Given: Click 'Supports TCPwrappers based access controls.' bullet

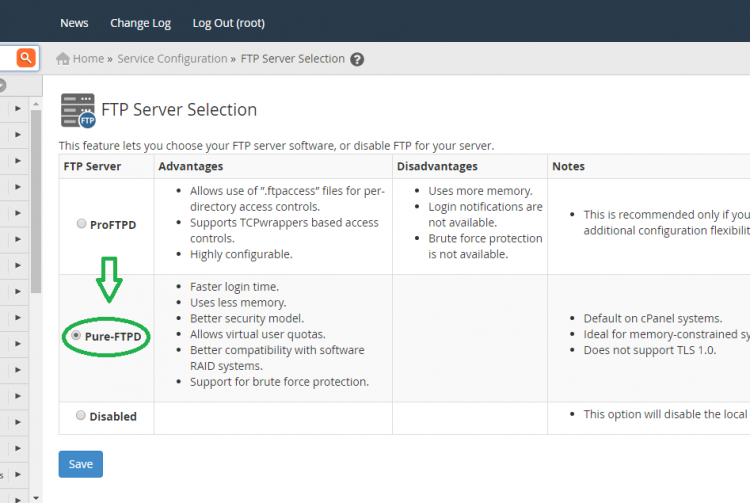Looking at the screenshot, I should [284, 230].
